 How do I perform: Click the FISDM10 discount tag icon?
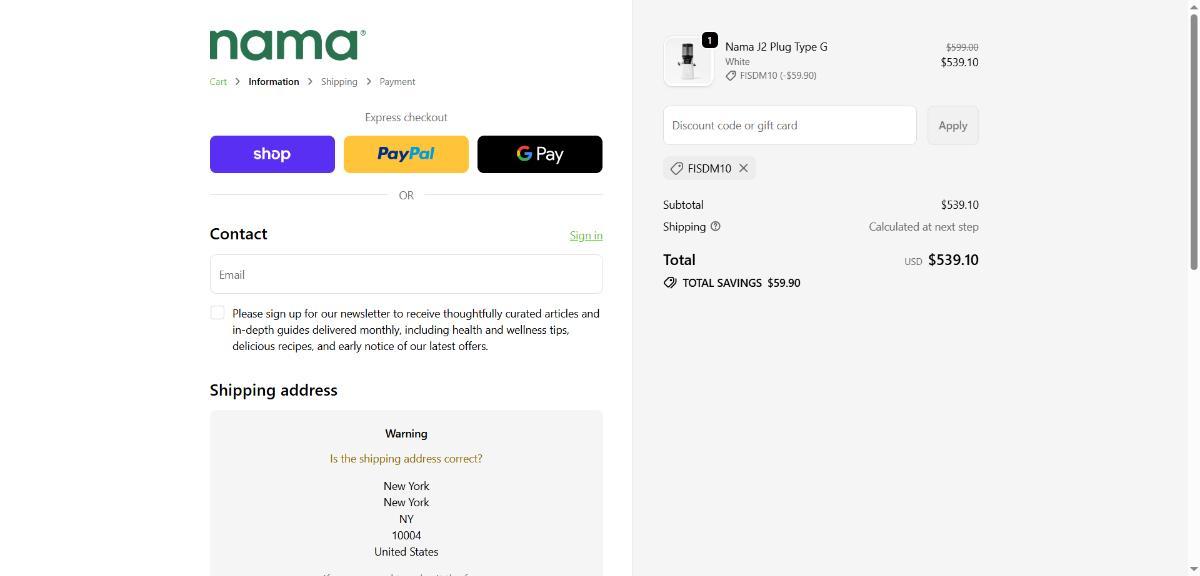click(677, 169)
